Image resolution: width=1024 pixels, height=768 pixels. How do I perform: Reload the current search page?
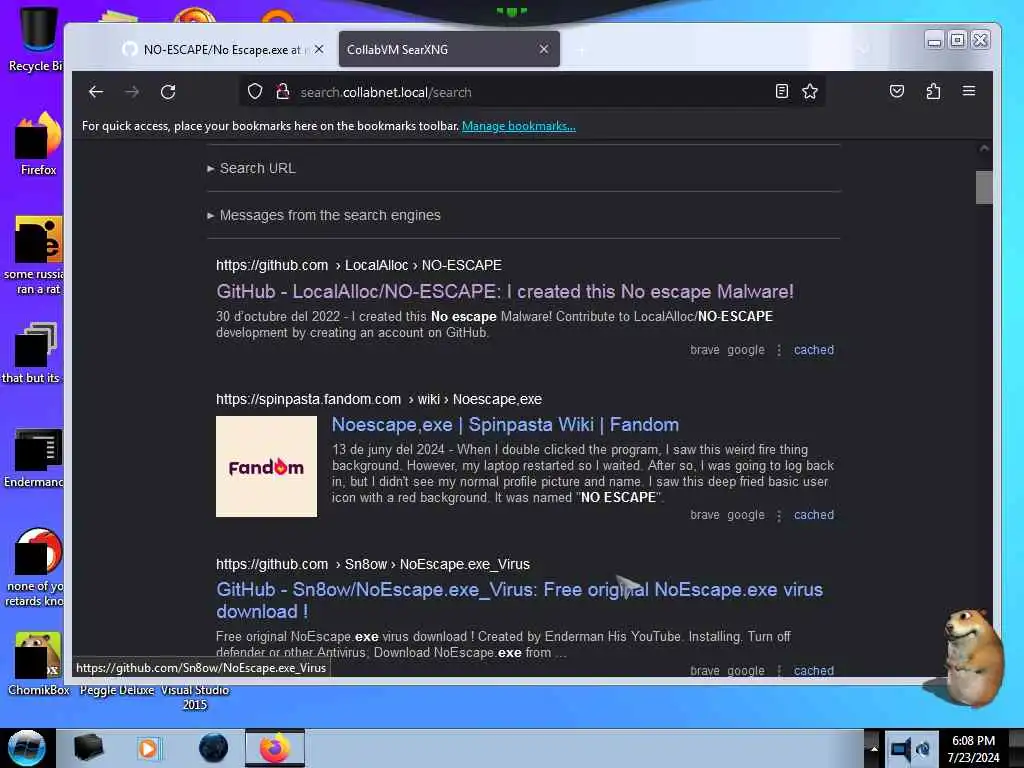(x=168, y=92)
